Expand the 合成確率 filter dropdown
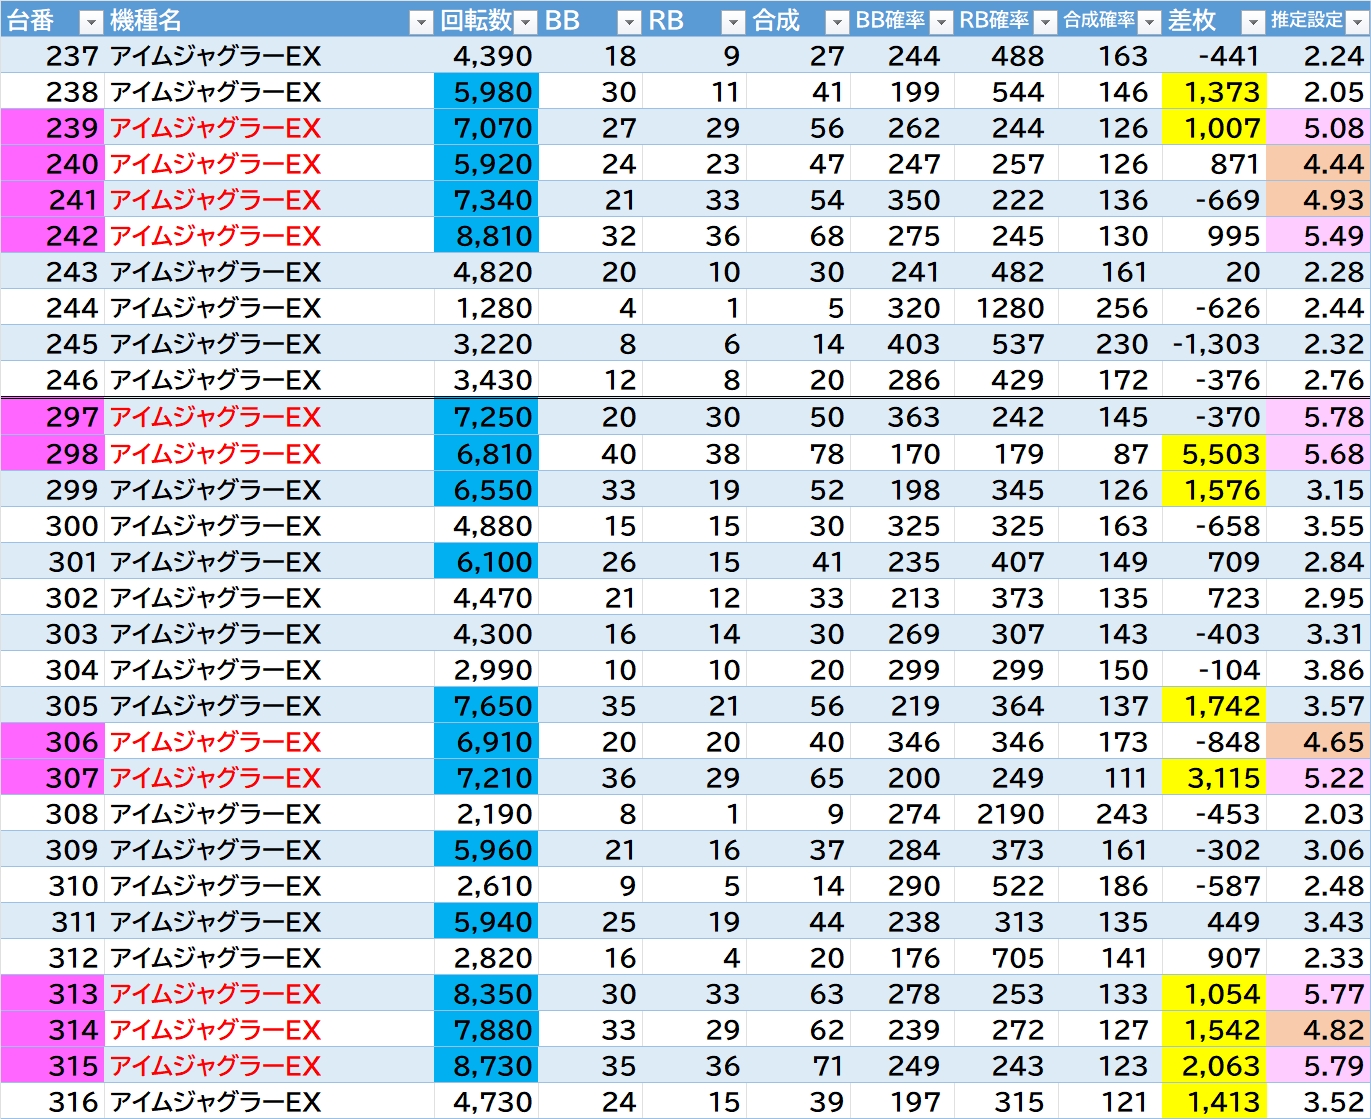 pos(1149,21)
